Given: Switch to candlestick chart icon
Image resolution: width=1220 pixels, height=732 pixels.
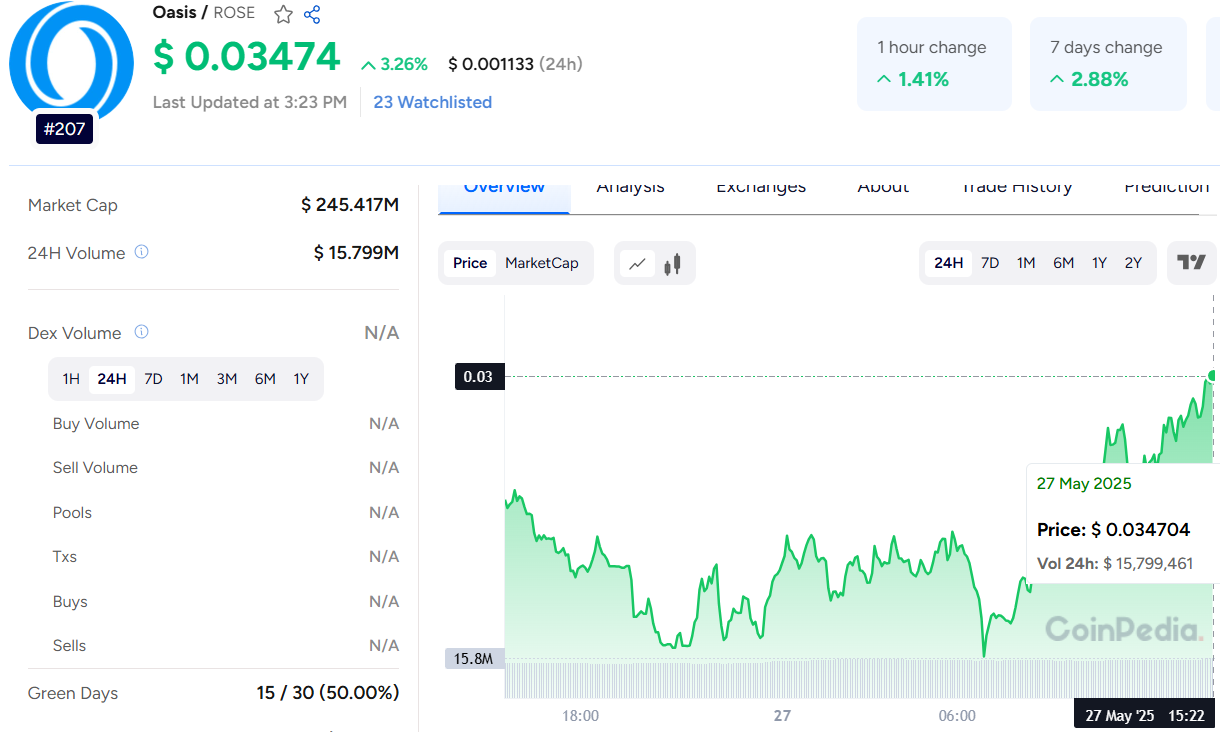Looking at the screenshot, I should click(x=672, y=264).
